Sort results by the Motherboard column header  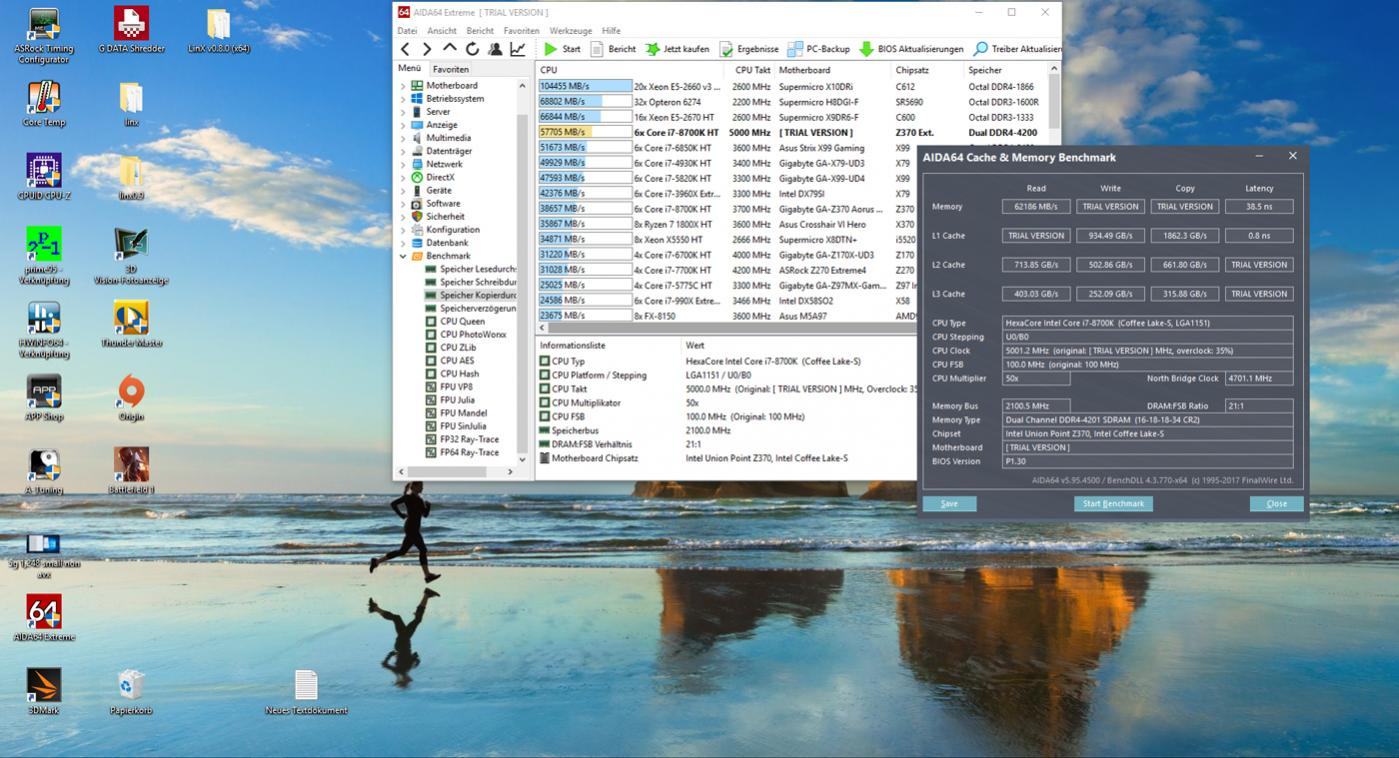point(833,70)
